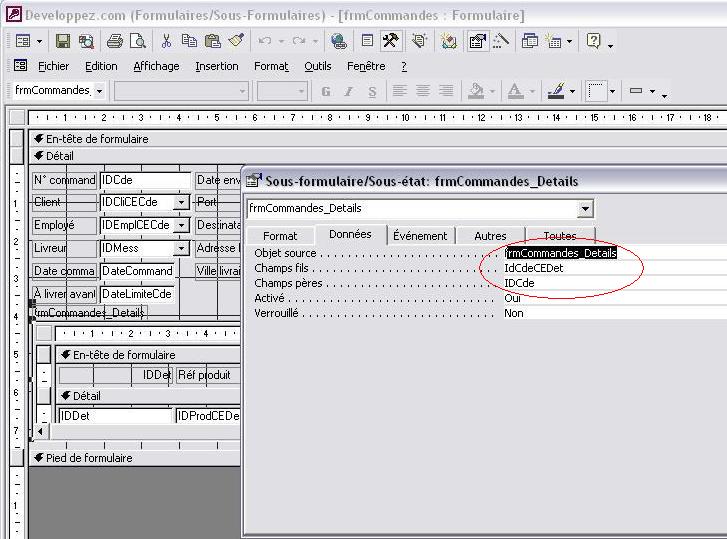Open the Insertion menu
This screenshot has width=727, height=539.
pos(217,66)
